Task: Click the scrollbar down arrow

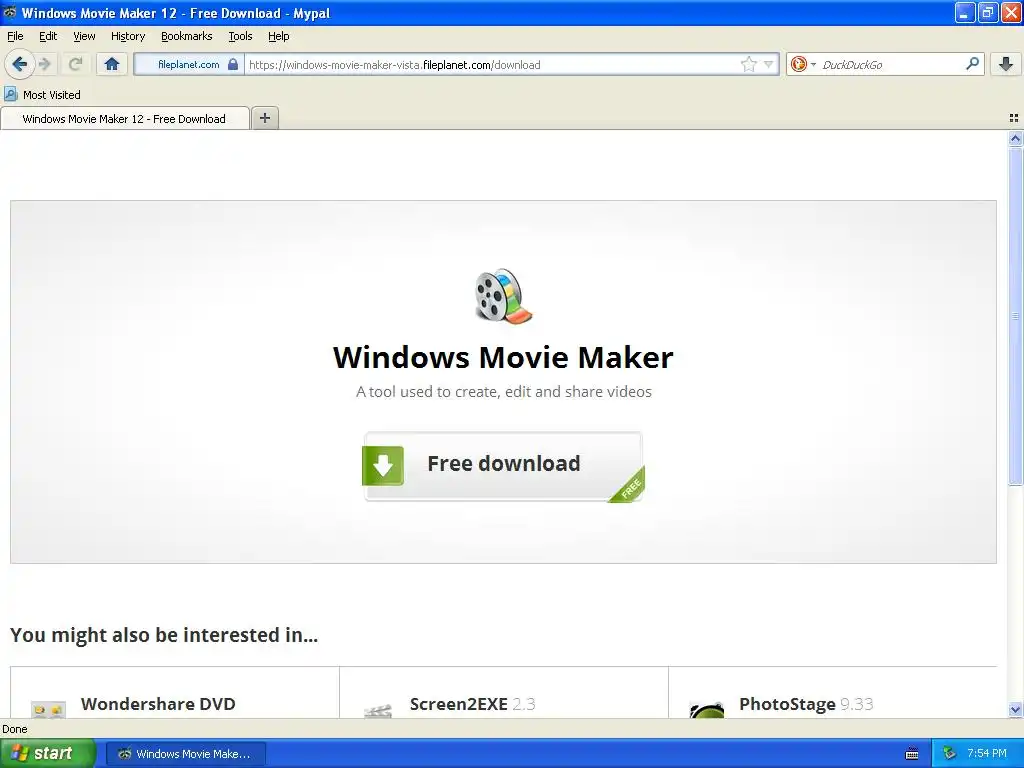Action: point(1015,709)
